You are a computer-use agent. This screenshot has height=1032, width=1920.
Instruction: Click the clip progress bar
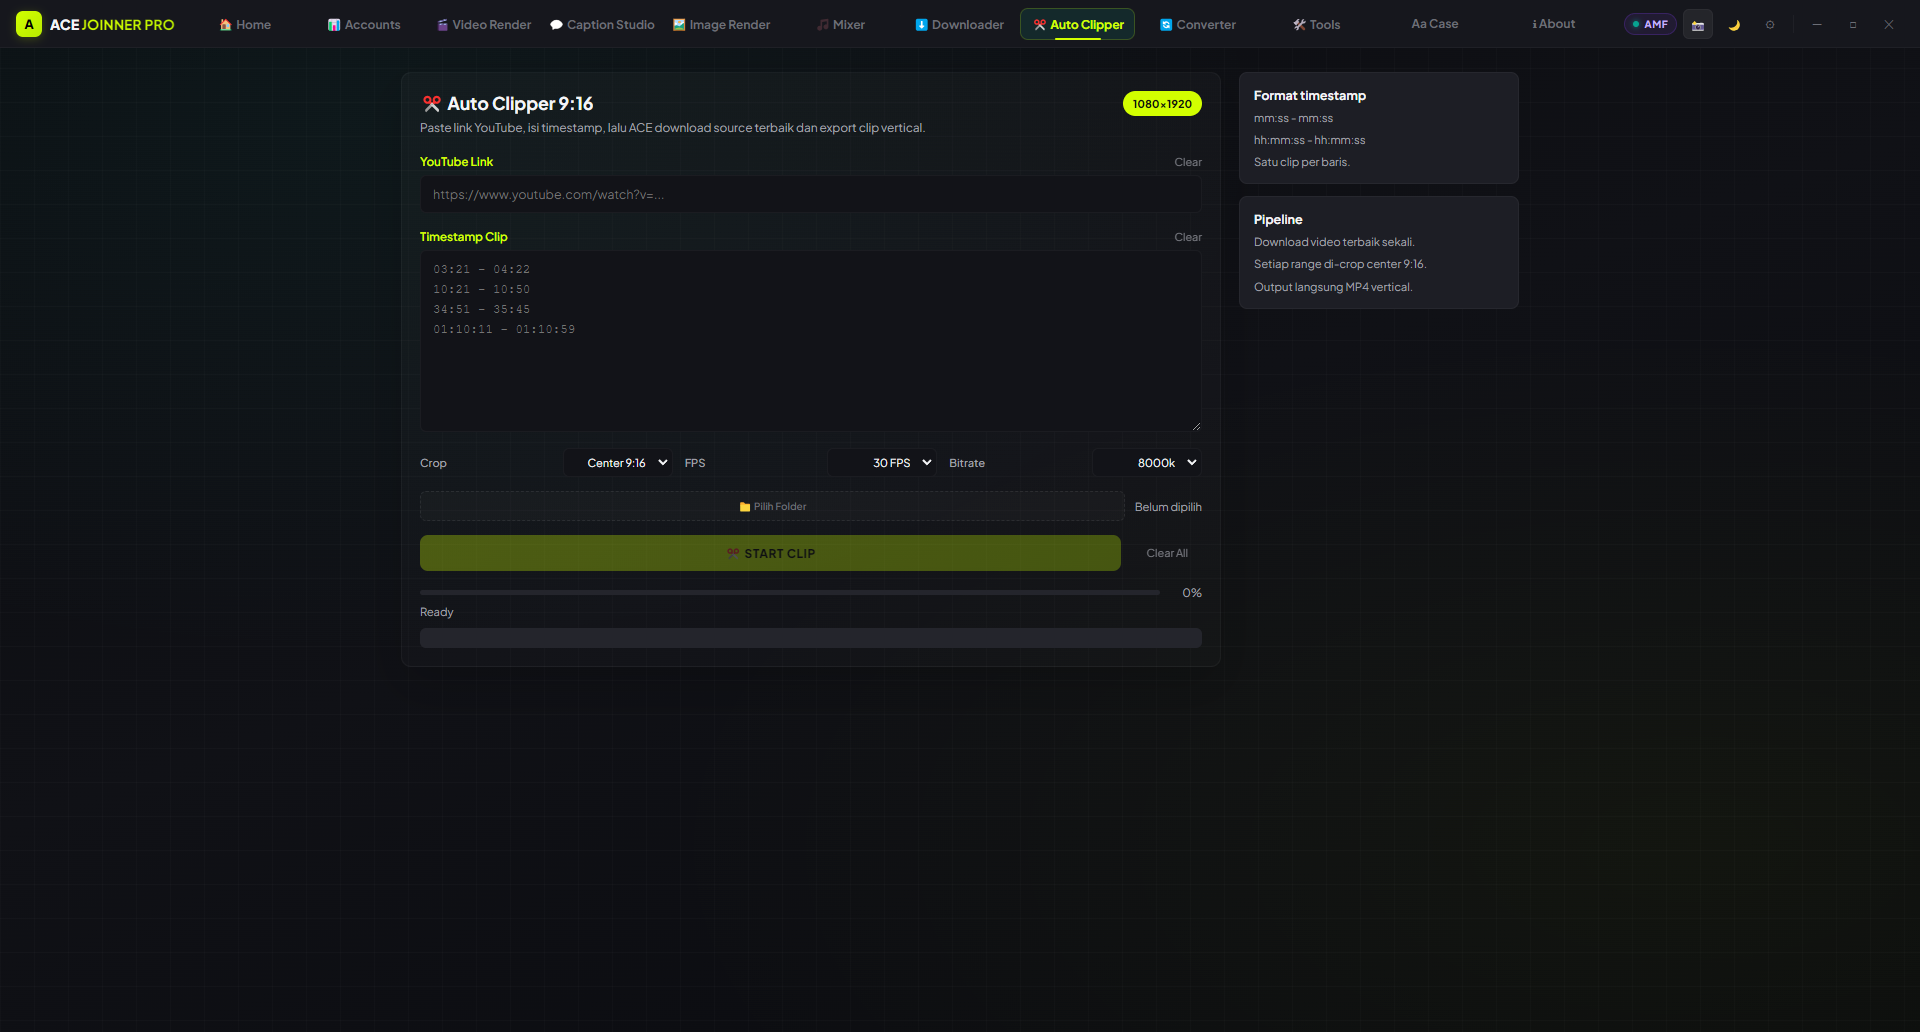pos(790,593)
